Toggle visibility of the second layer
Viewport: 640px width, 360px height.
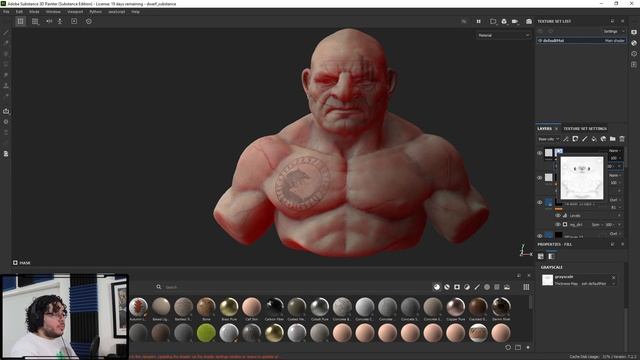(x=540, y=178)
